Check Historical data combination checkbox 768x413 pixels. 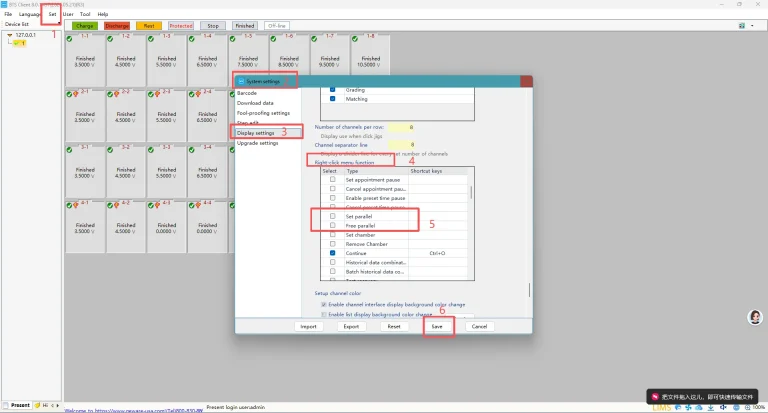333,262
